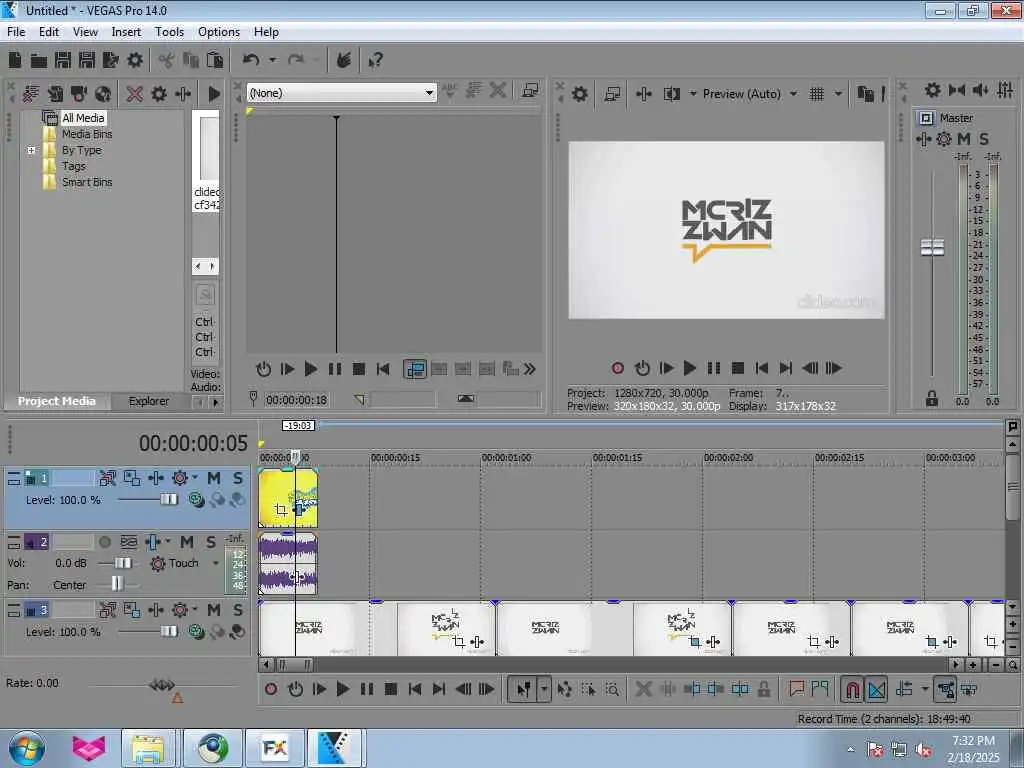Toggle Enable Snapping magnet button

pyautogui.click(x=852, y=689)
